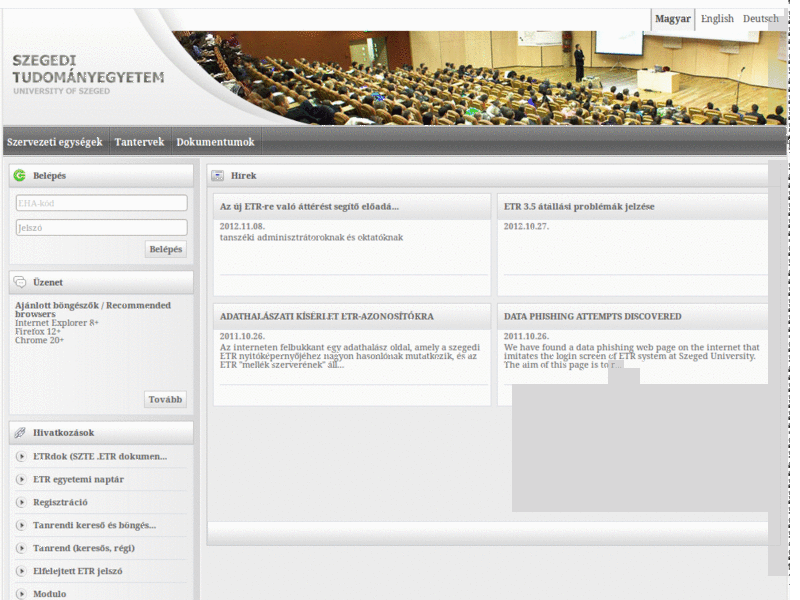Open Tantervek menu
The width and height of the screenshot is (800, 600).
[x=139, y=142]
